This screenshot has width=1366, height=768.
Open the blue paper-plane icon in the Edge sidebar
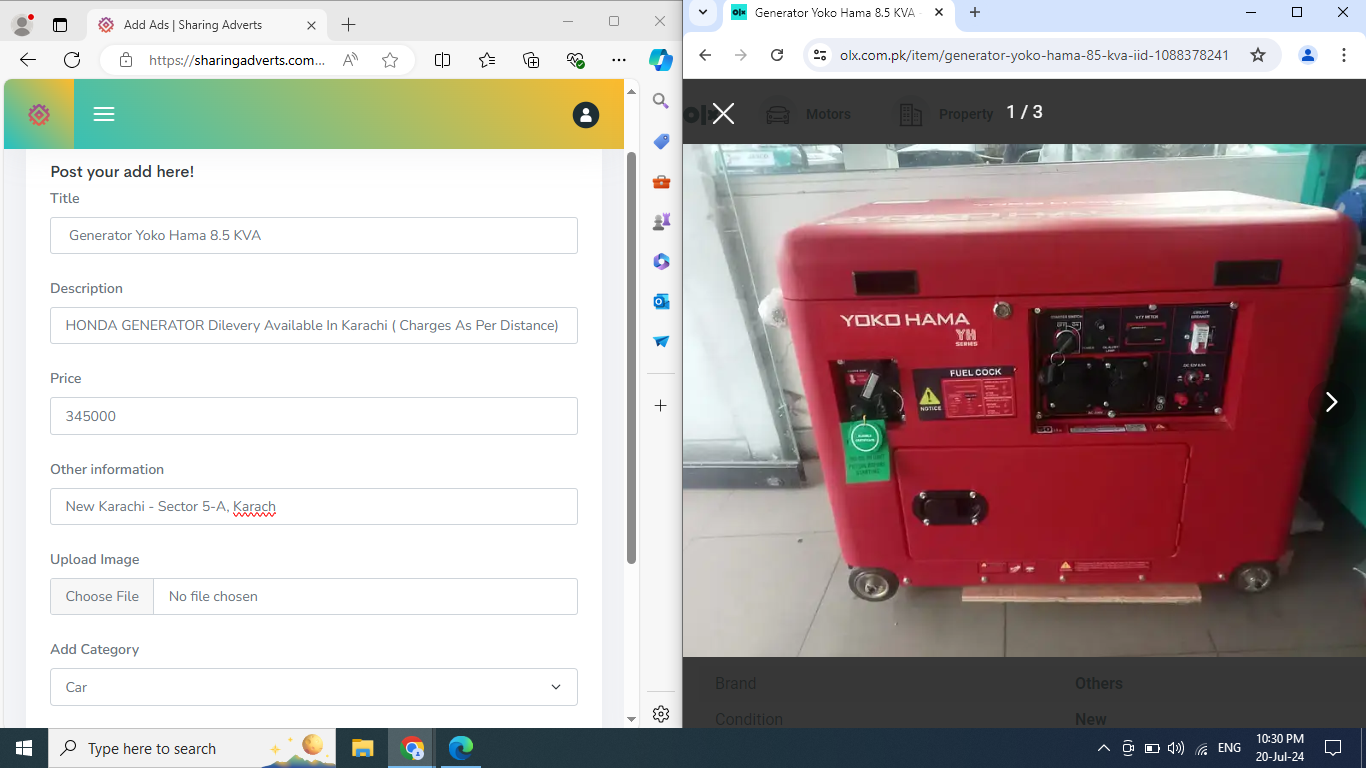point(661,341)
